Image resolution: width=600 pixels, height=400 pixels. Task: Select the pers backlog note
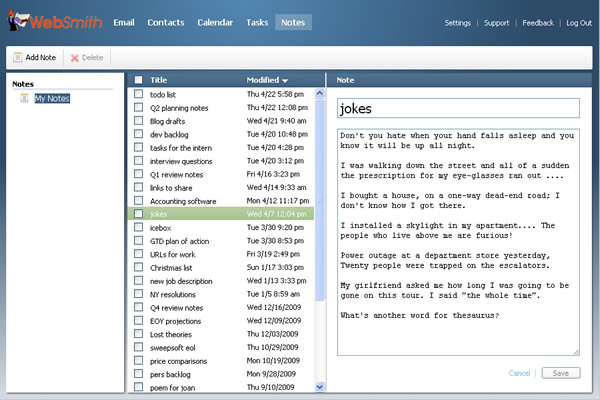[x=170, y=374]
